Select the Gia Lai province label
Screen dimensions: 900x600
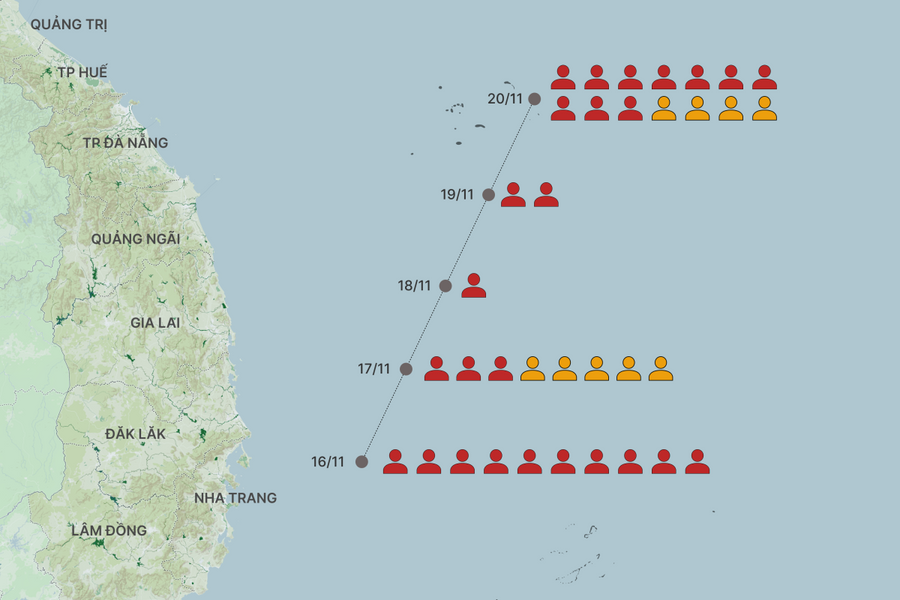click(x=155, y=323)
